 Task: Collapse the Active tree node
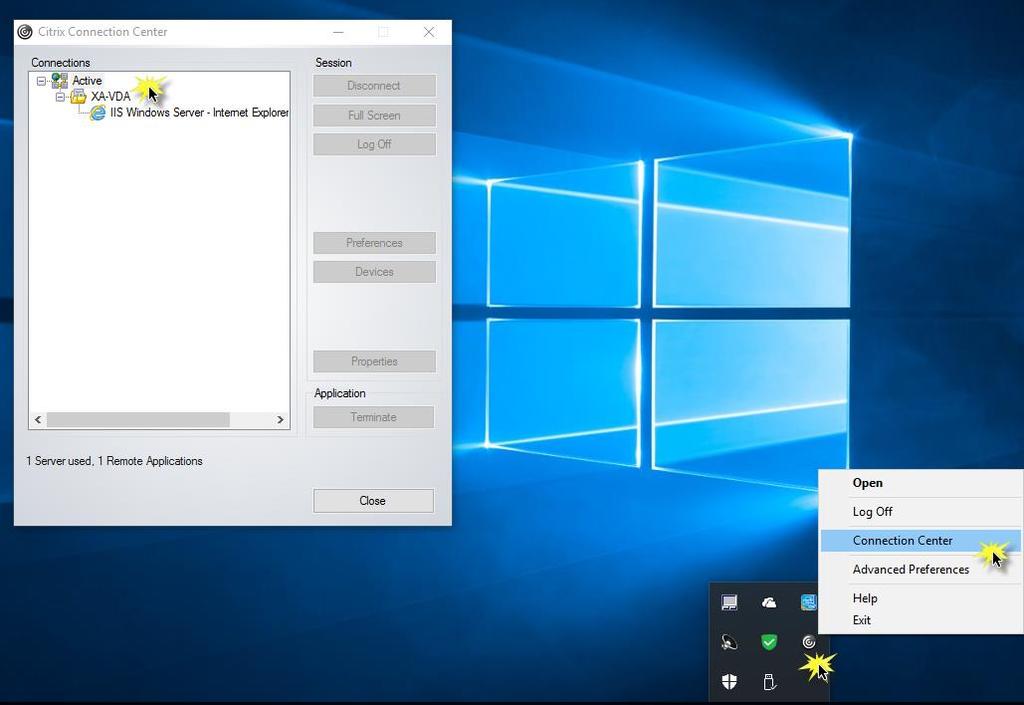(41, 81)
